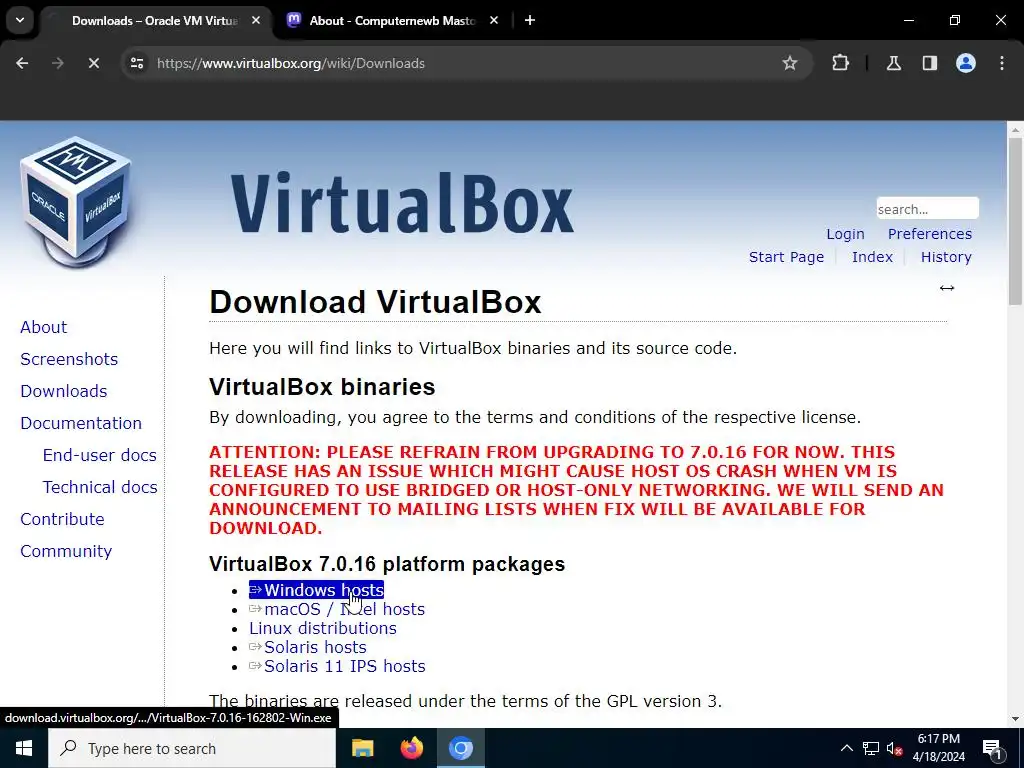Switch to About - Computernewb Mastodon tab

point(392,20)
